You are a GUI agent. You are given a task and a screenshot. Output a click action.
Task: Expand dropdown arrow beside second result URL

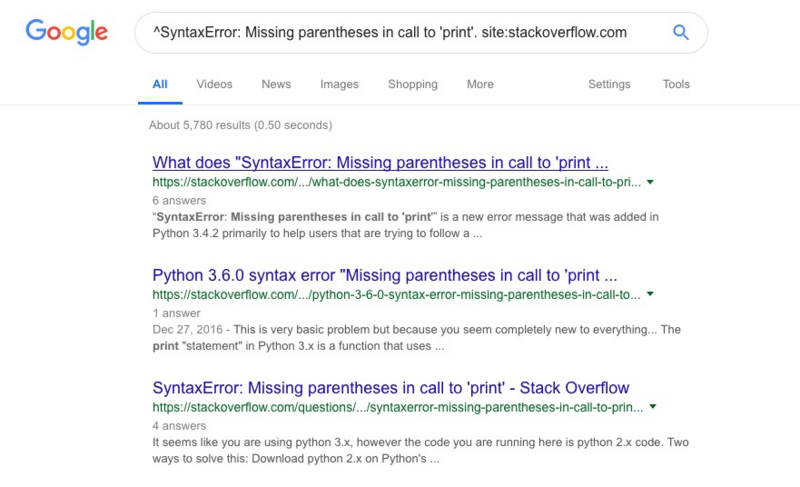651,295
